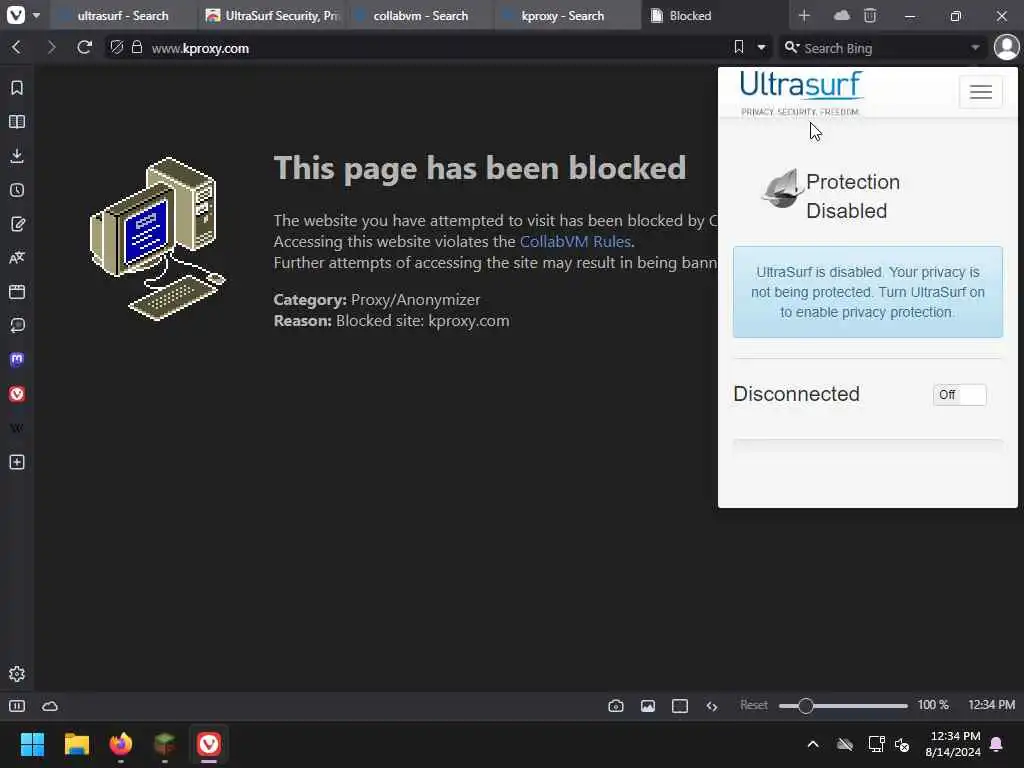Open the user profile avatar

point(1006,48)
